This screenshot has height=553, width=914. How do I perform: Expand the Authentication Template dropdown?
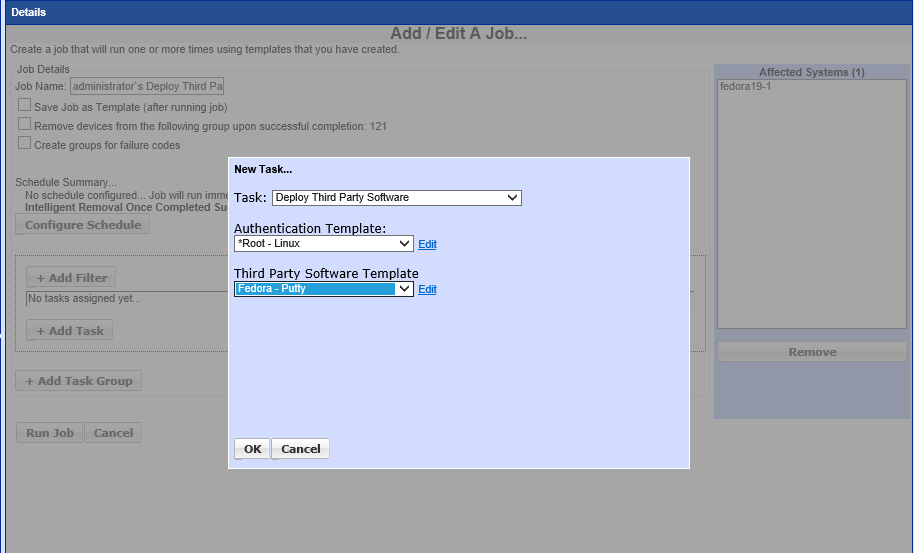tap(323, 244)
